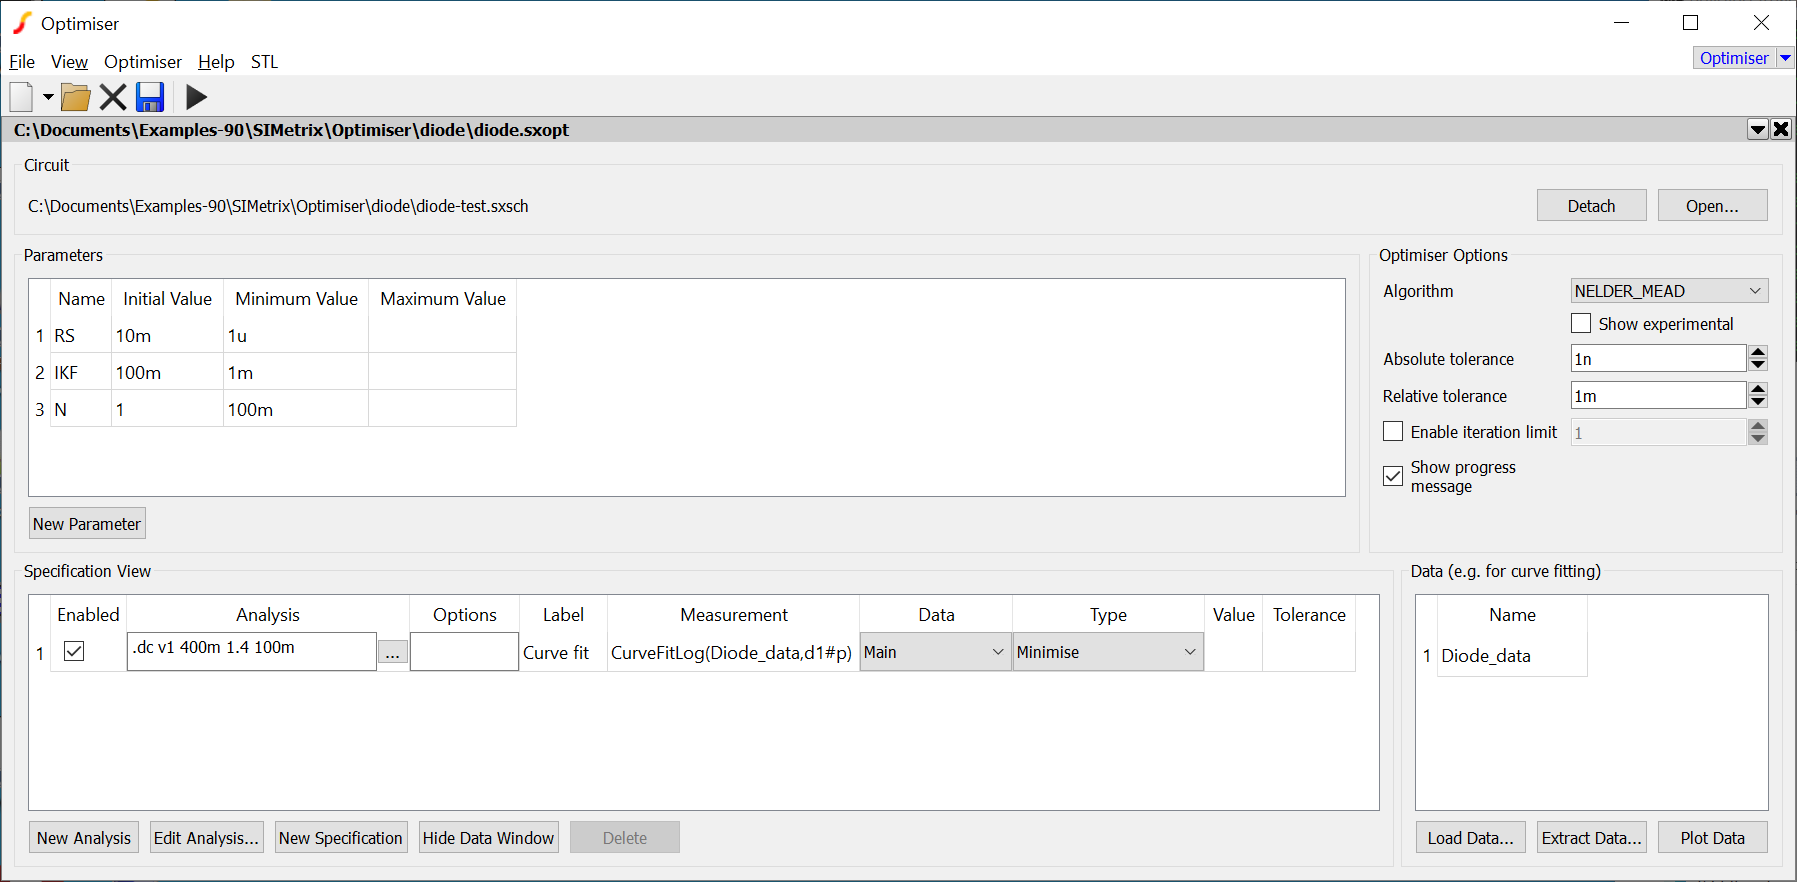
Task: Increase Absolute tolerance with the up arrow
Action: coord(1758,352)
